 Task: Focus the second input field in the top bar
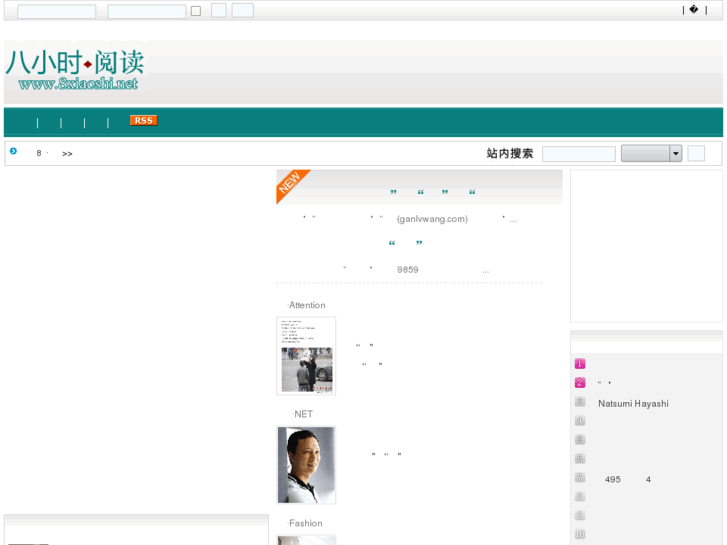pos(147,12)
